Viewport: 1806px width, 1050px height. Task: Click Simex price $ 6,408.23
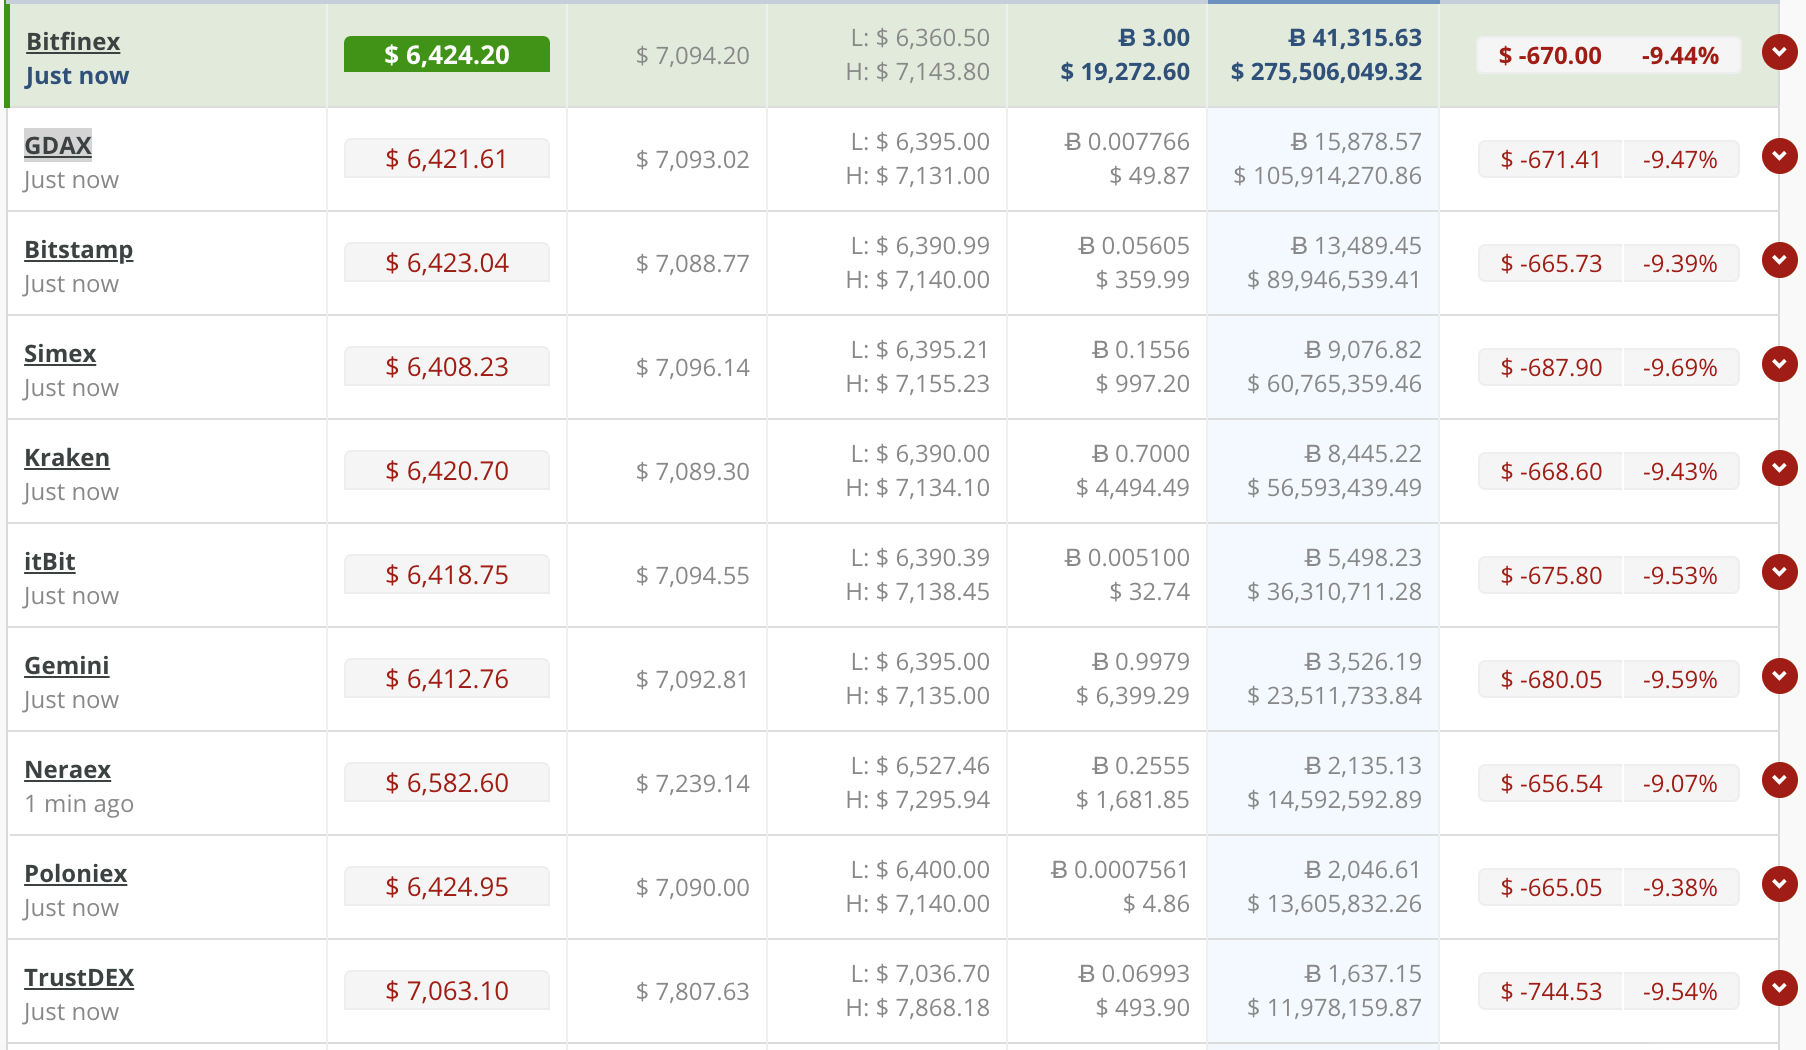(x=447, y=367)
